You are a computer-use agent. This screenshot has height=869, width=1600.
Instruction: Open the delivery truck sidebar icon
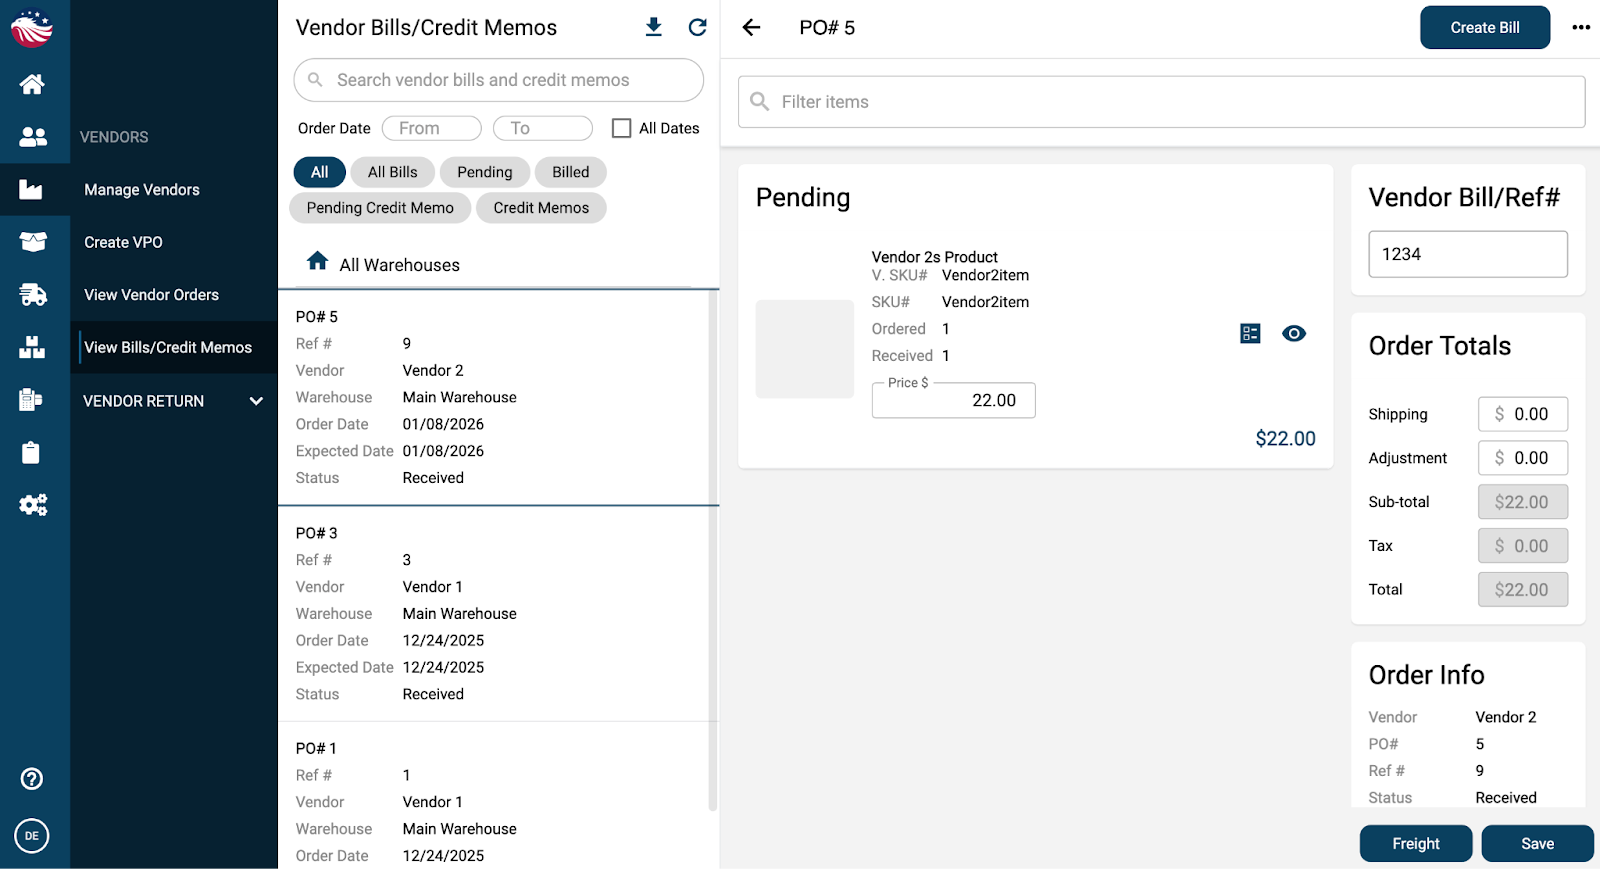pyautogui.click(x=32, y=294)
